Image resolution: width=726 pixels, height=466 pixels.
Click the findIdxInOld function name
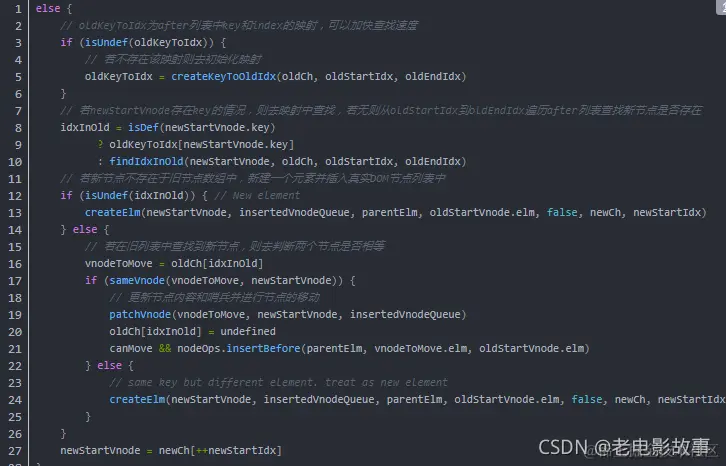[146, 161]
